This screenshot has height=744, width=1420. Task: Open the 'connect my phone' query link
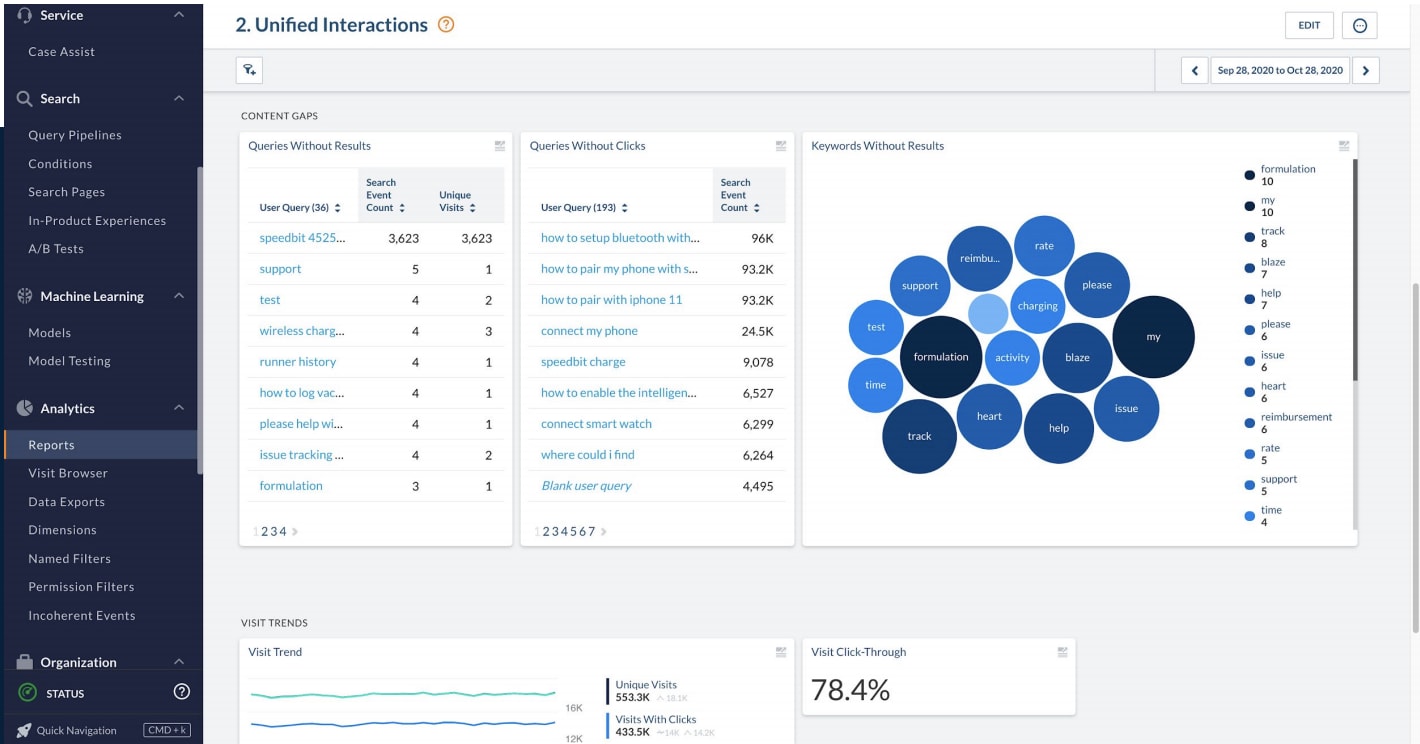click(589, 331)
